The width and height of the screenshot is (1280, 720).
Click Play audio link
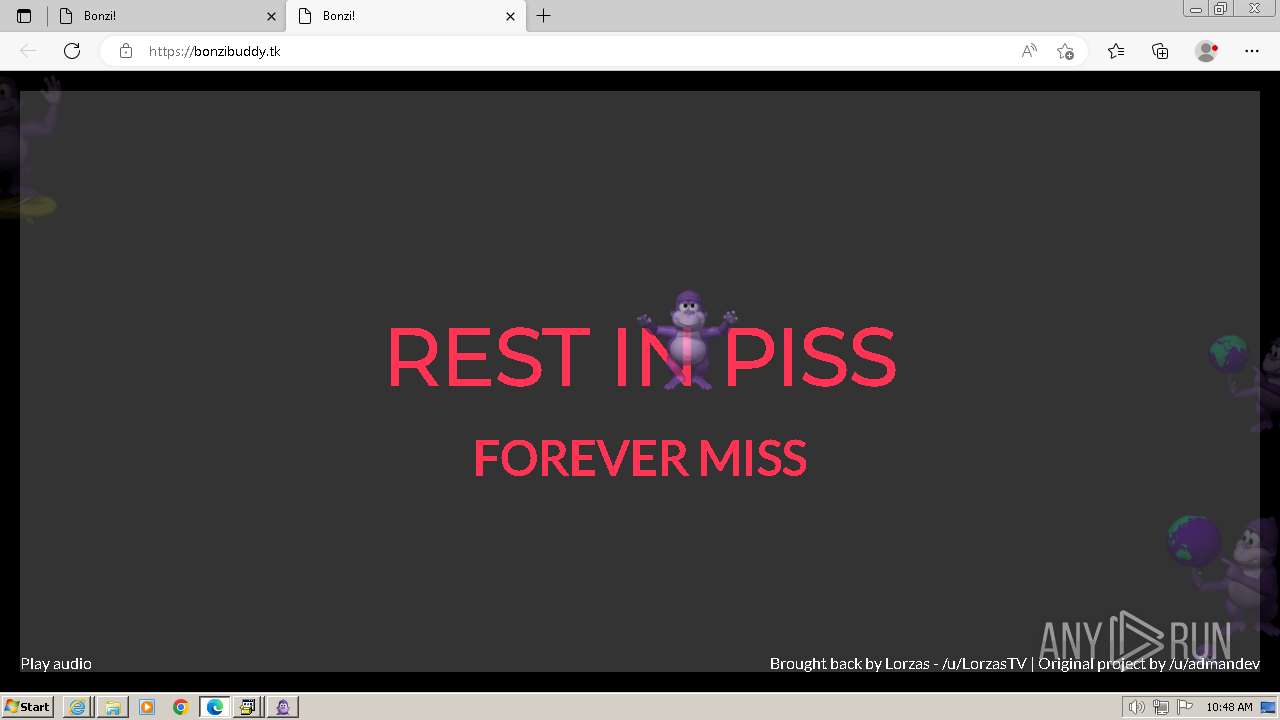pyautogui.click(x=56, y=663)
